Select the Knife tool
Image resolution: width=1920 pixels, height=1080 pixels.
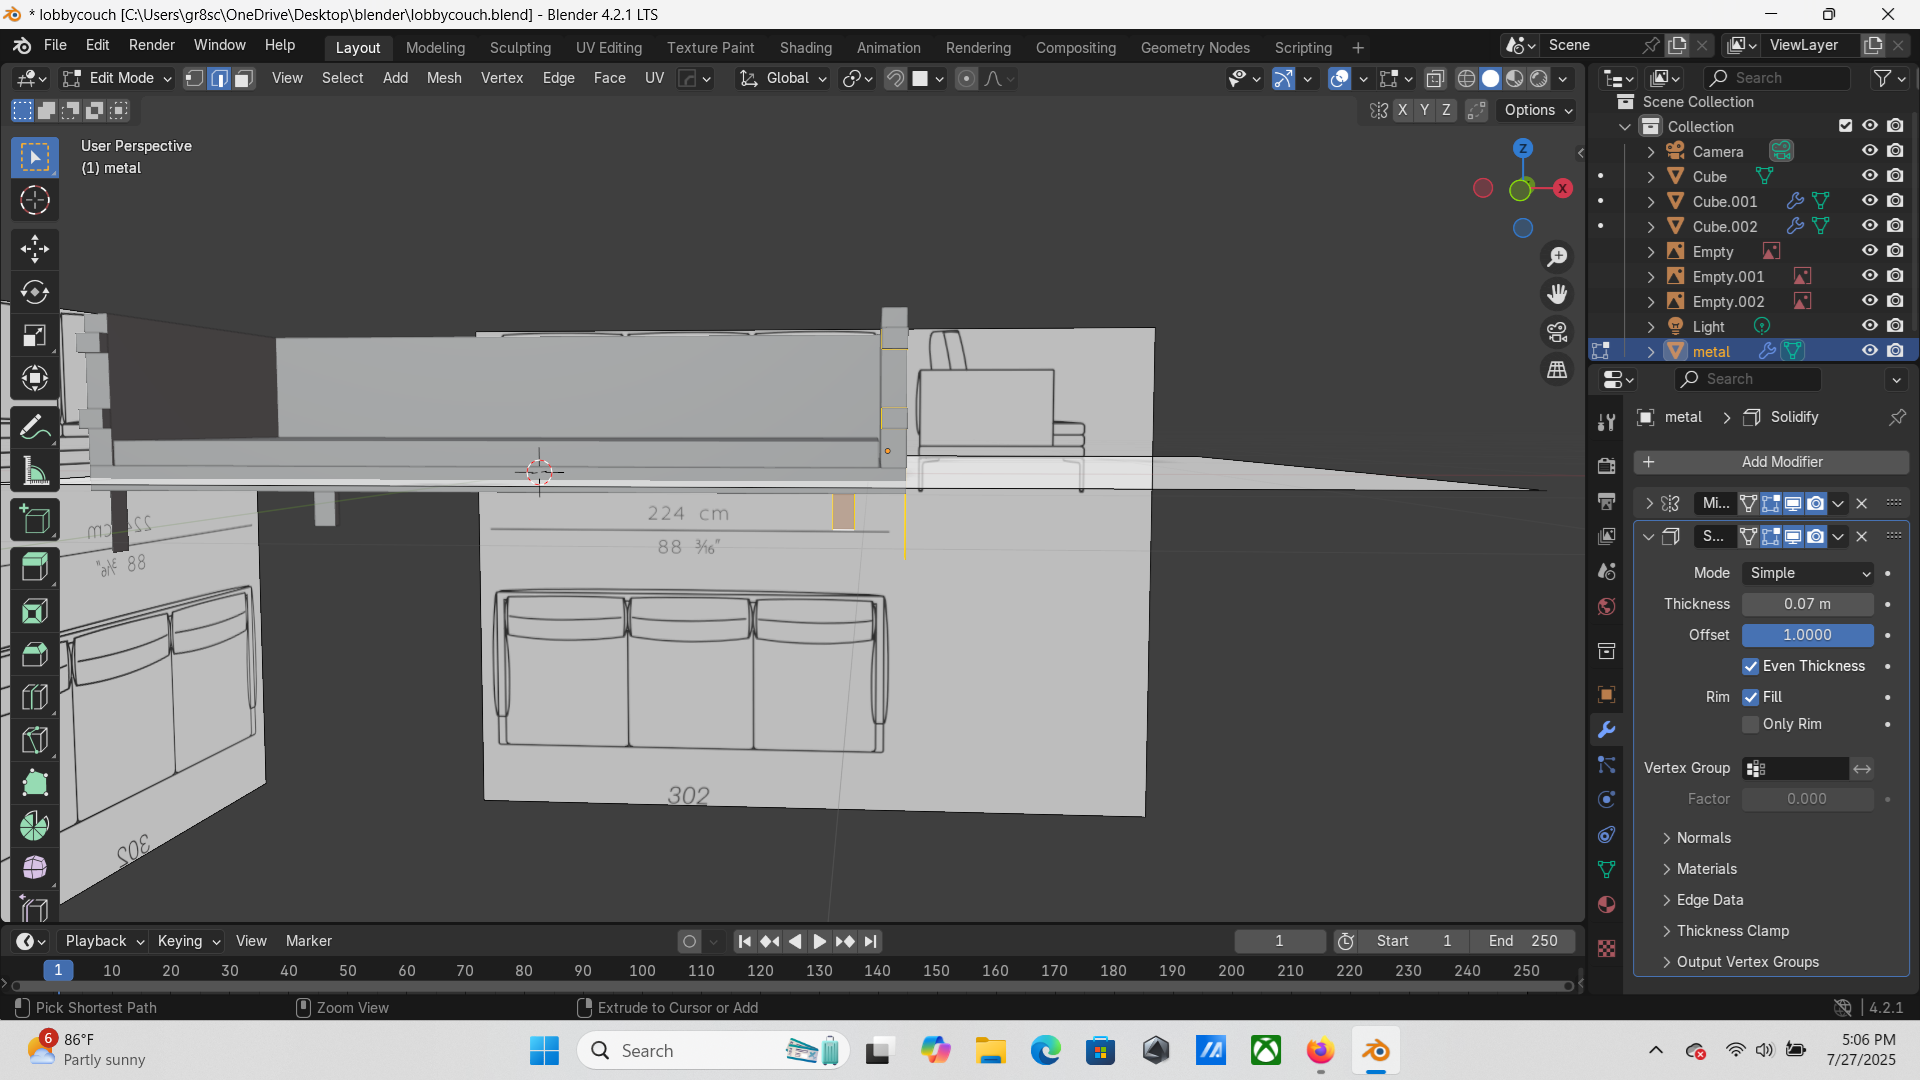[x=35, y=740]
